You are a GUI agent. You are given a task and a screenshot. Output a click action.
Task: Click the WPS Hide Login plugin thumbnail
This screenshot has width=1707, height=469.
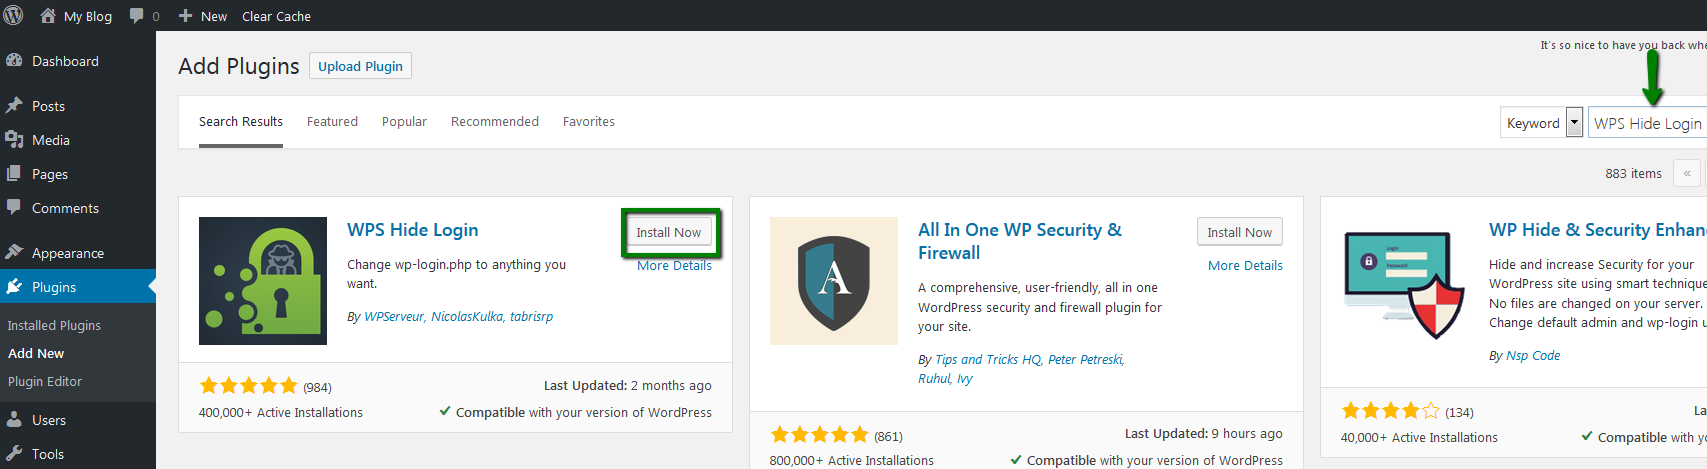tap(263, 281)
